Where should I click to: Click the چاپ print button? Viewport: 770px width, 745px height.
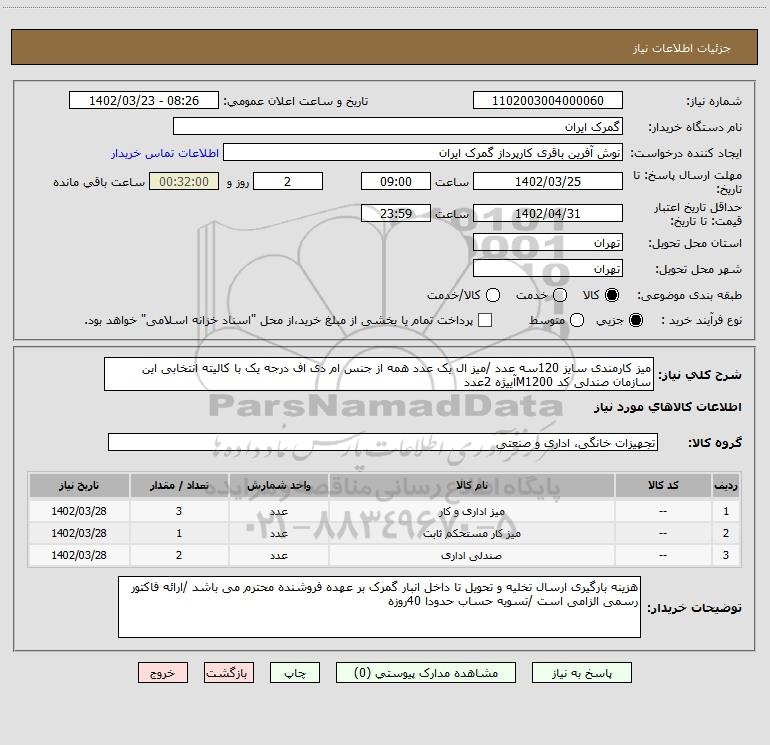(295, 672)
